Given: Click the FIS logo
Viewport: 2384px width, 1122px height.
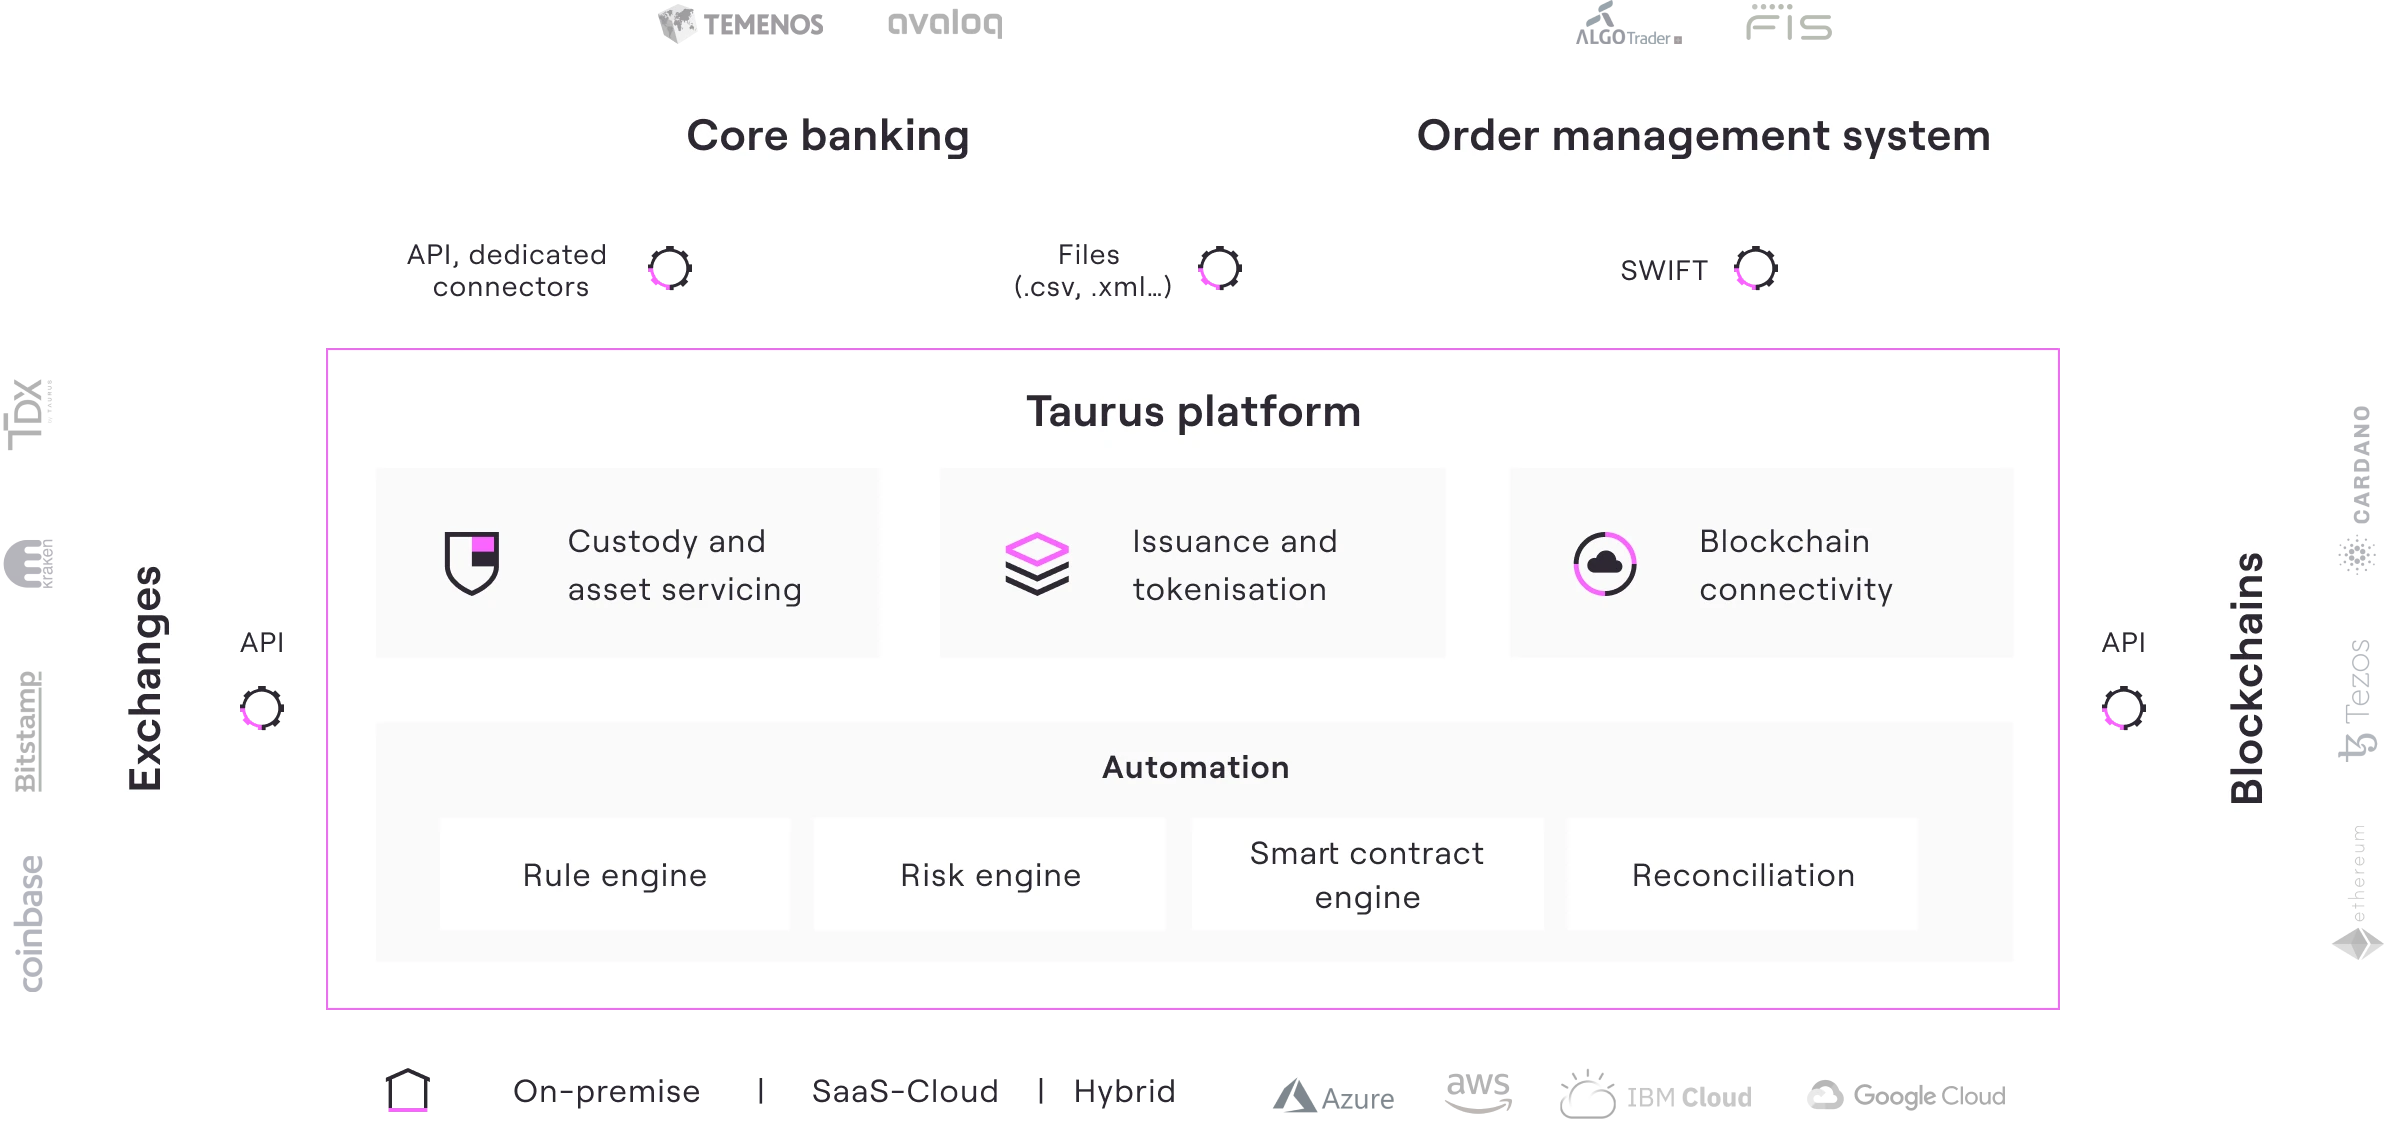Looking at the screenshot, I should (1788, 23).
